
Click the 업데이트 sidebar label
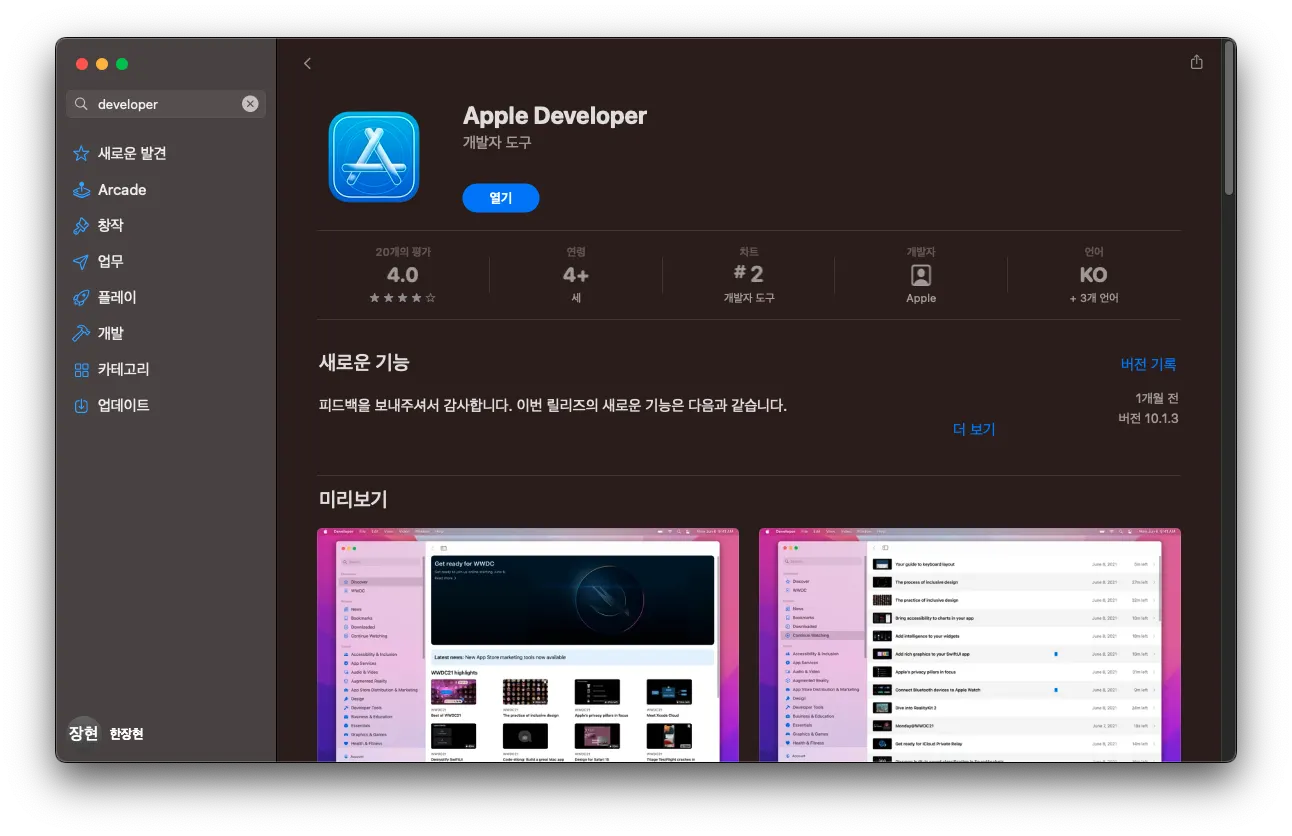124,406
